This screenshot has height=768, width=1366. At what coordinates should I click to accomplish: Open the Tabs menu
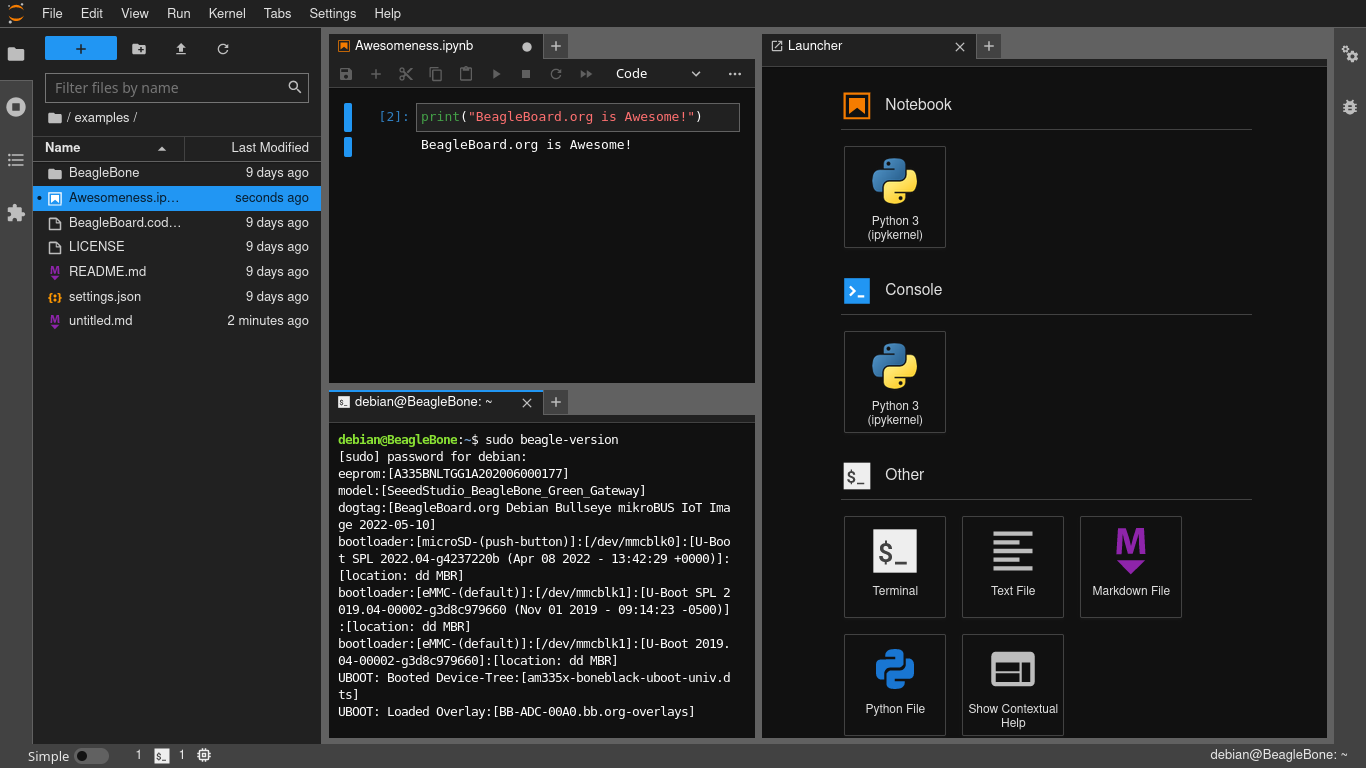(278, 13)
